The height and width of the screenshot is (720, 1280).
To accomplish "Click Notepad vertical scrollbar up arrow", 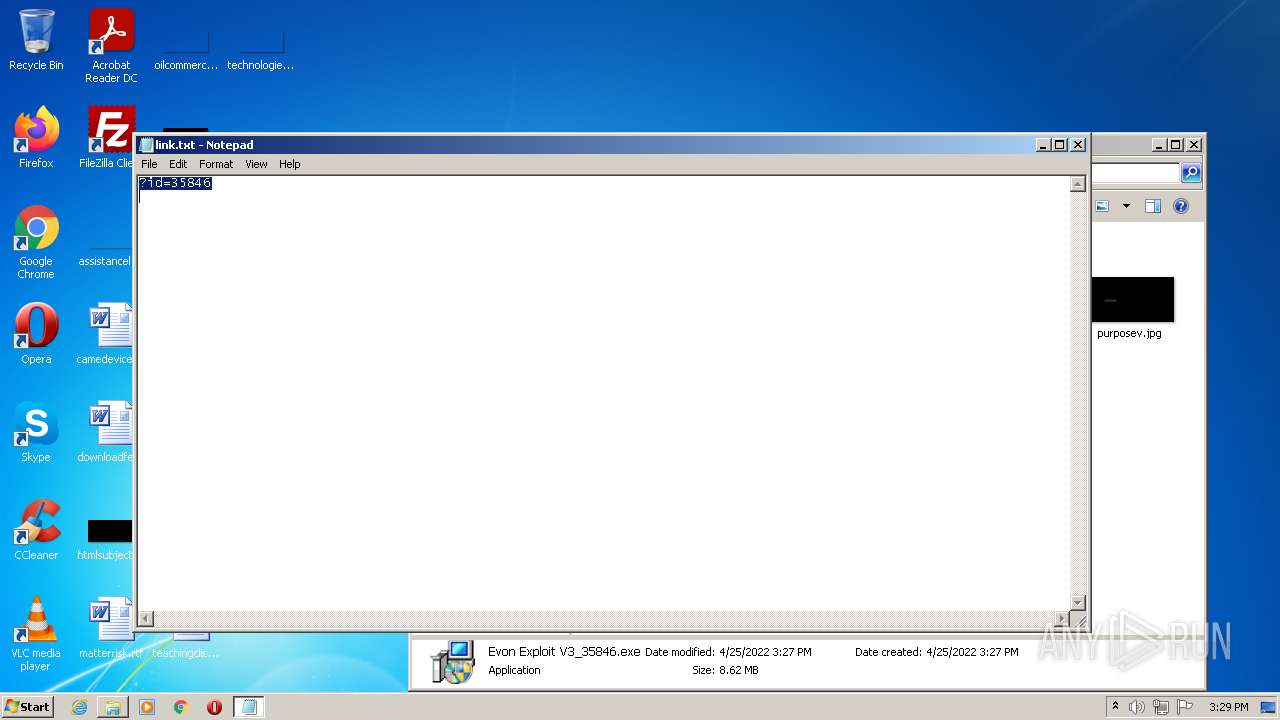I will (1078, 184).
